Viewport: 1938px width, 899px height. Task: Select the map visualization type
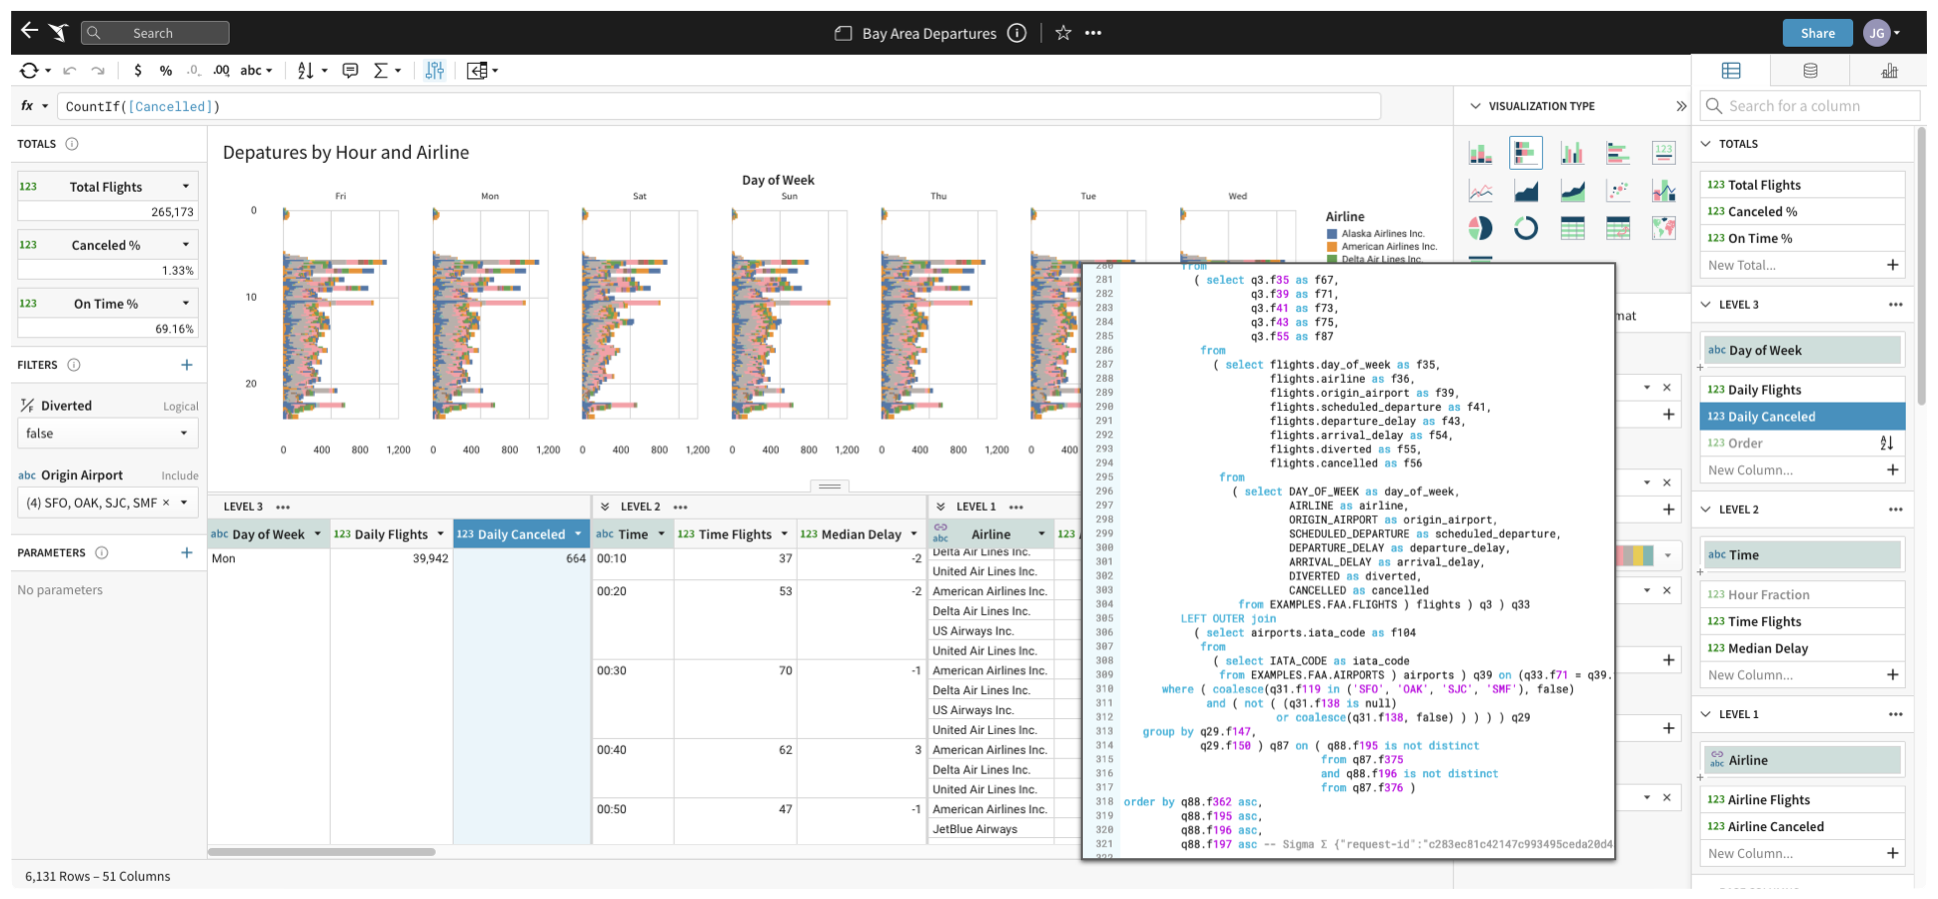coord(1663,229)
